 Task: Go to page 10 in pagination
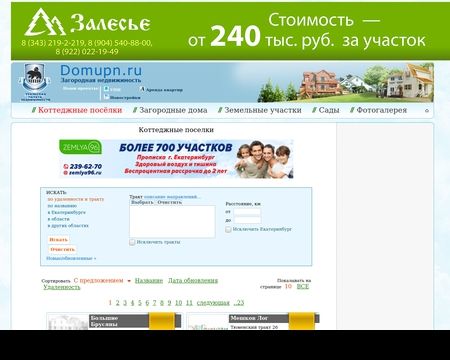179,303
